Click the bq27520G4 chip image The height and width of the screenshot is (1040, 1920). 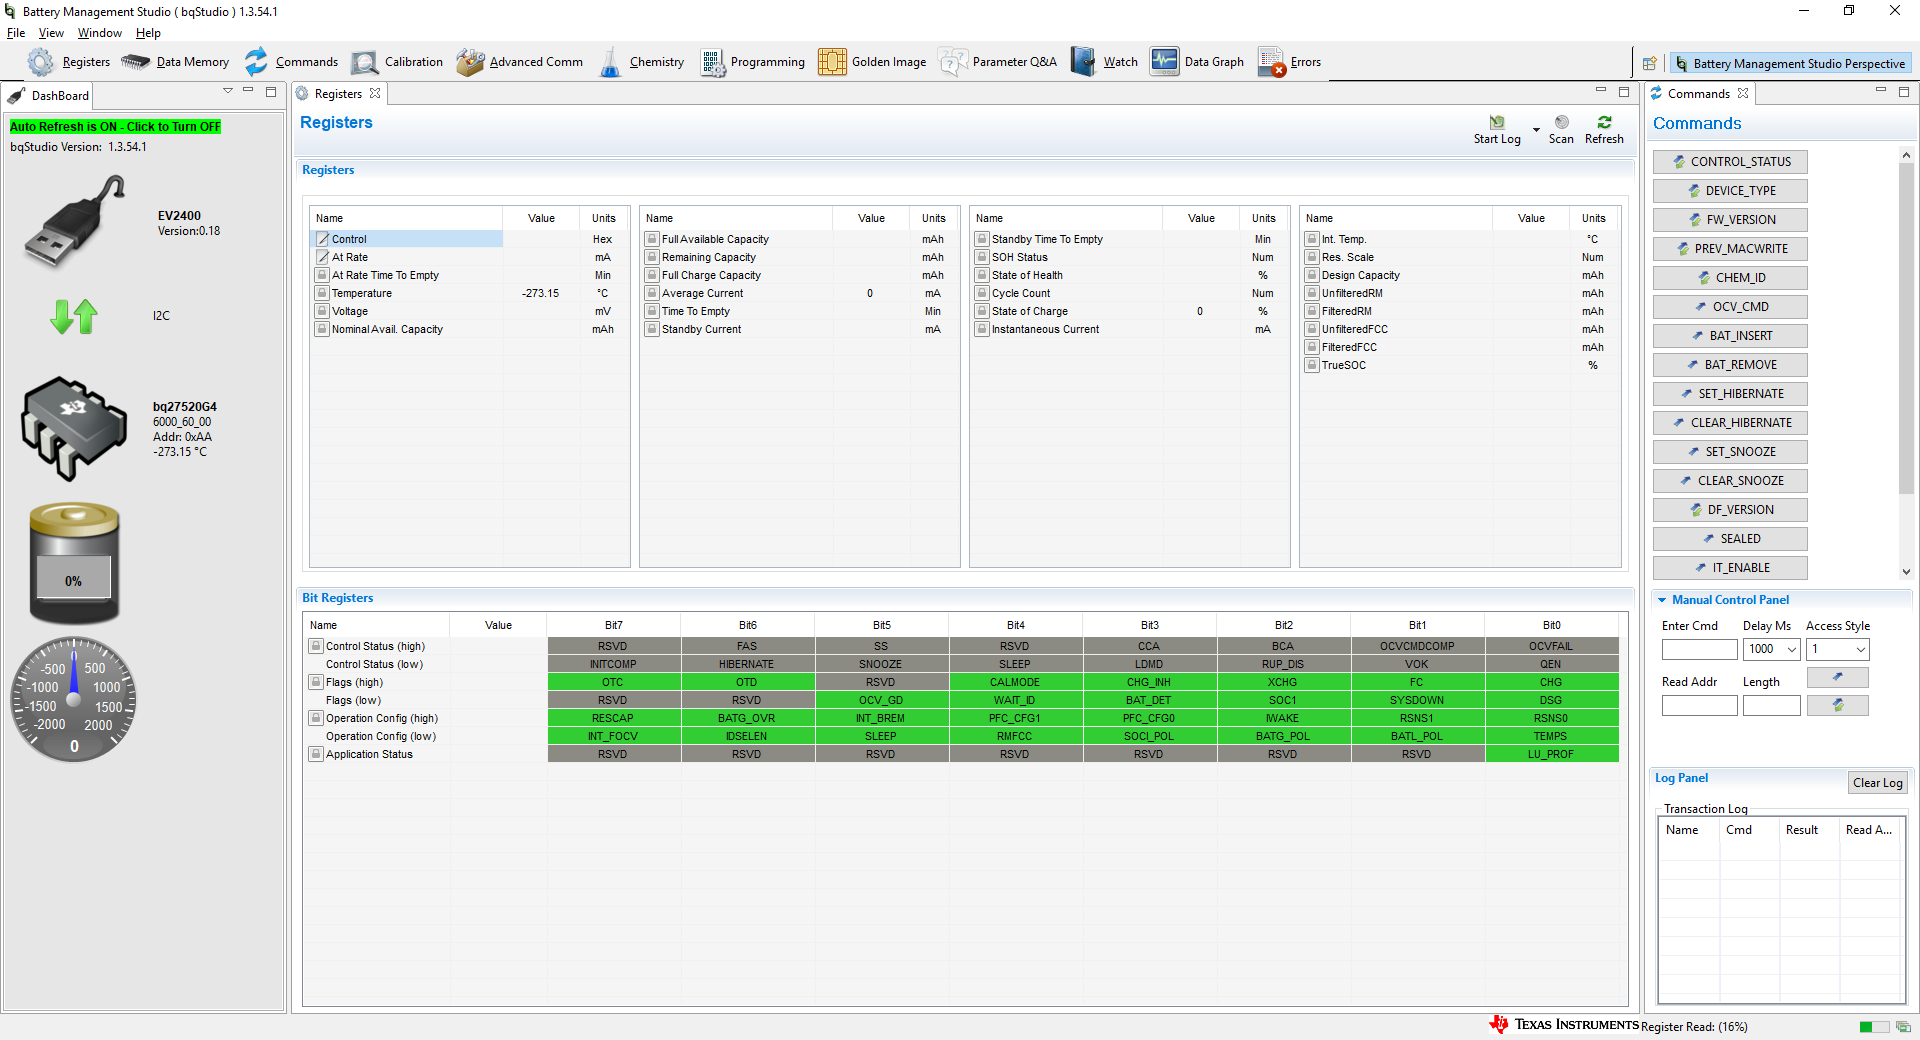[74, 428]
